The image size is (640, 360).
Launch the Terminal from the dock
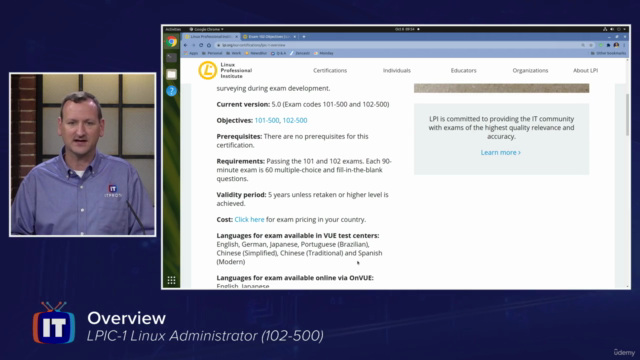point(171,58)
